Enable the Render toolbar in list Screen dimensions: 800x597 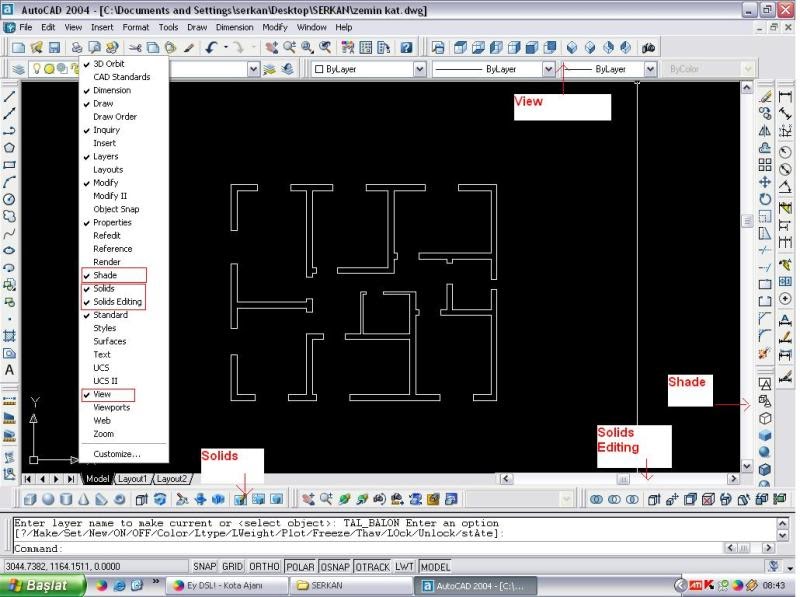click(x=107, y=262)
